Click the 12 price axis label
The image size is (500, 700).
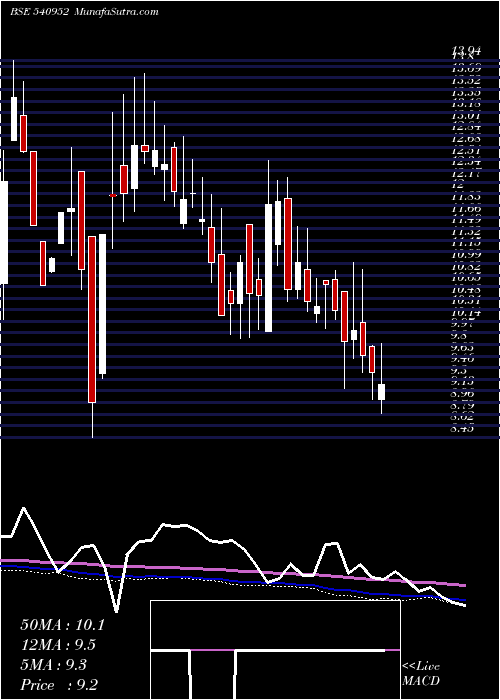pyautogui.click(x=458, y=185)
